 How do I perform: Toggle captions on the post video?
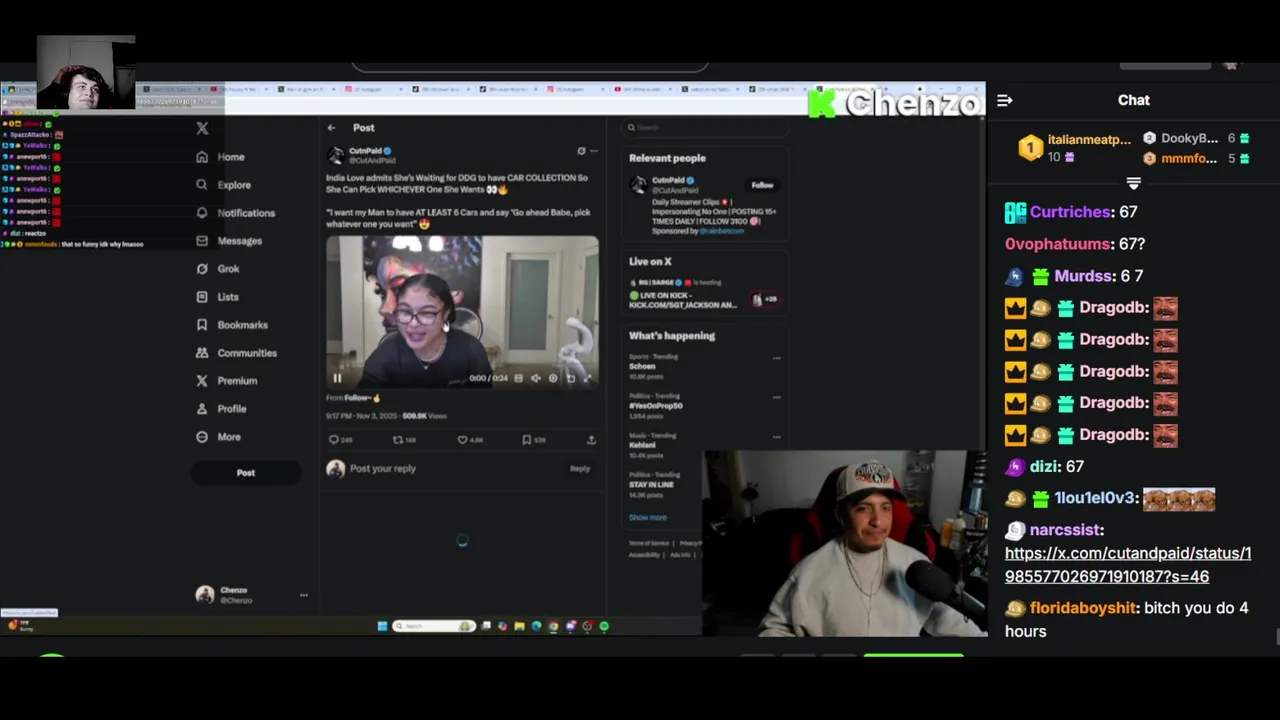pyautogui.click(x=518, y=378)
